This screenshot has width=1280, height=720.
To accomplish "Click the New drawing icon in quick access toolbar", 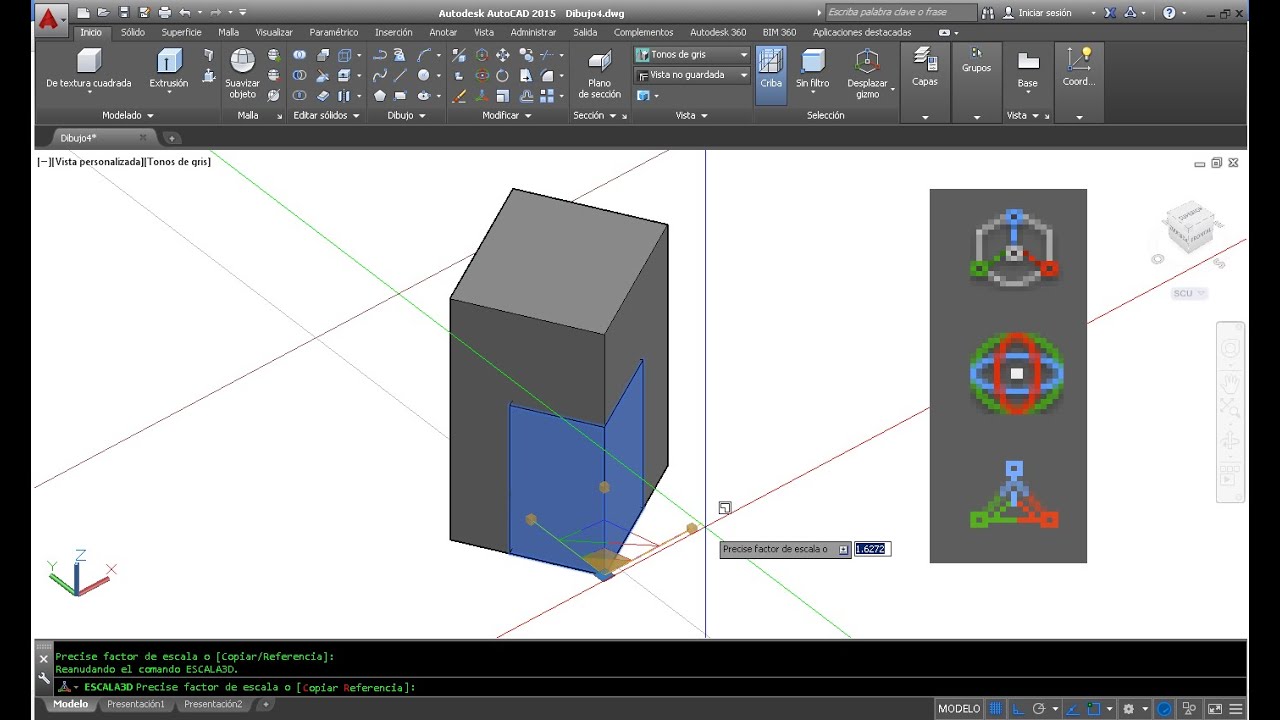I will click(83, 13).
